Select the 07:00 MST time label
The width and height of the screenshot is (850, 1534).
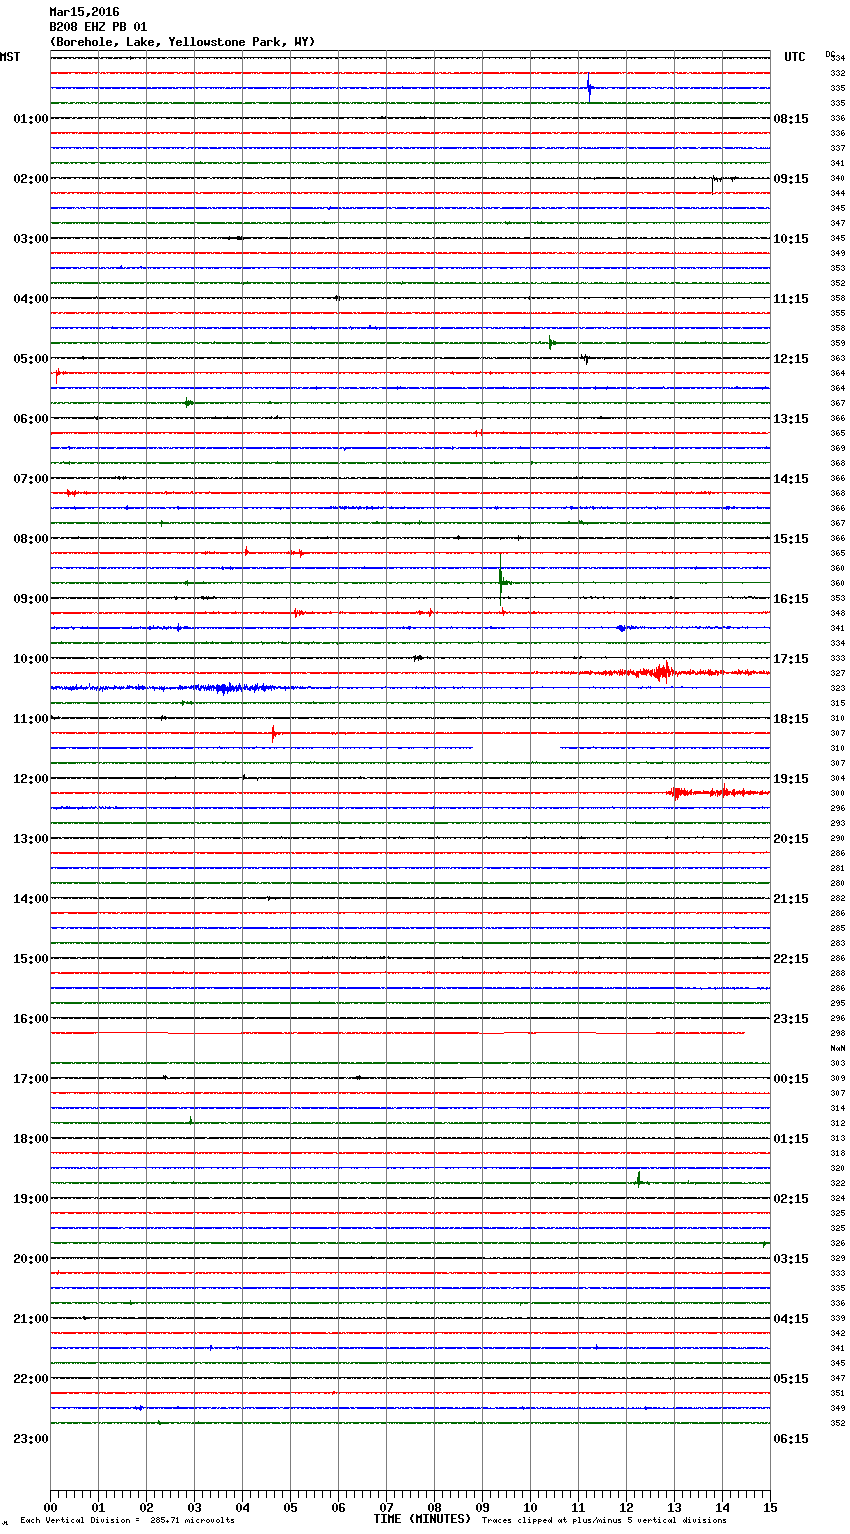(x=30, y=479)
